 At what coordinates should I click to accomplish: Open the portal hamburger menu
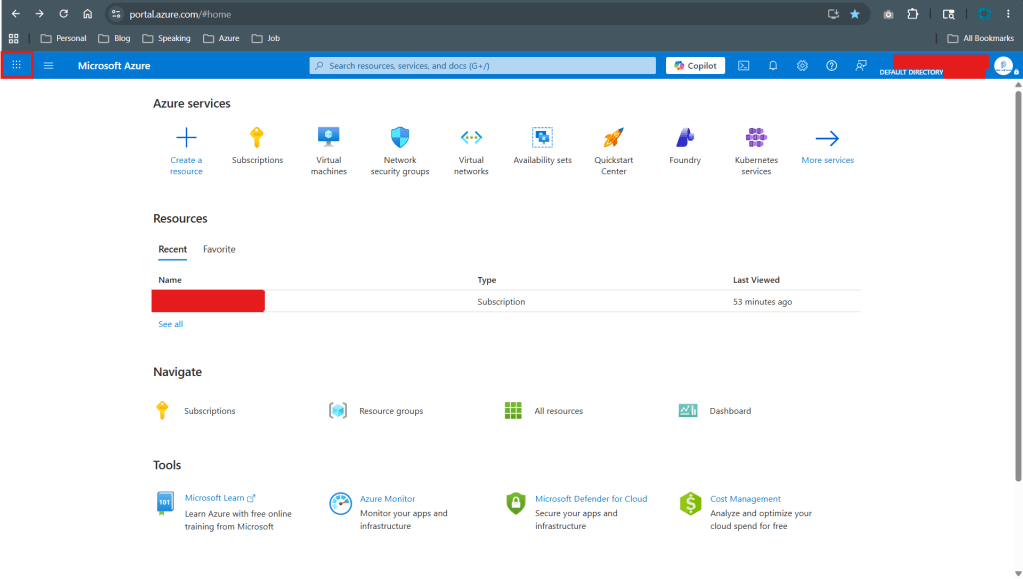(x=48, y=65)
